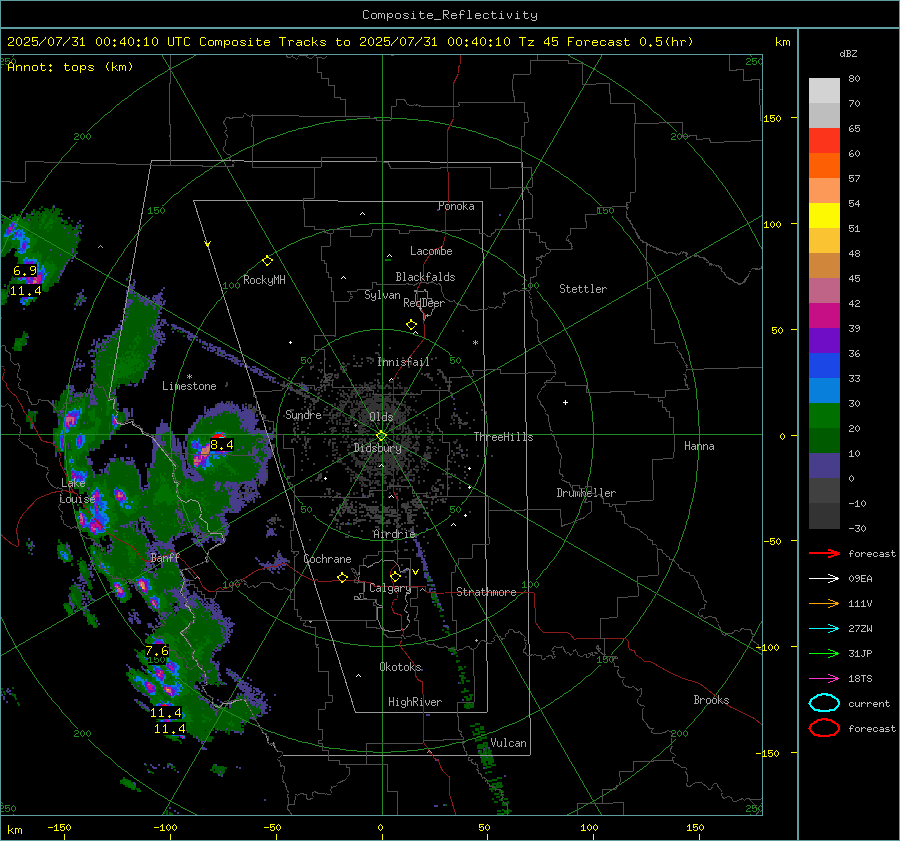Click the Cochrane label
The image size is (900, 841).
(327, 559)
